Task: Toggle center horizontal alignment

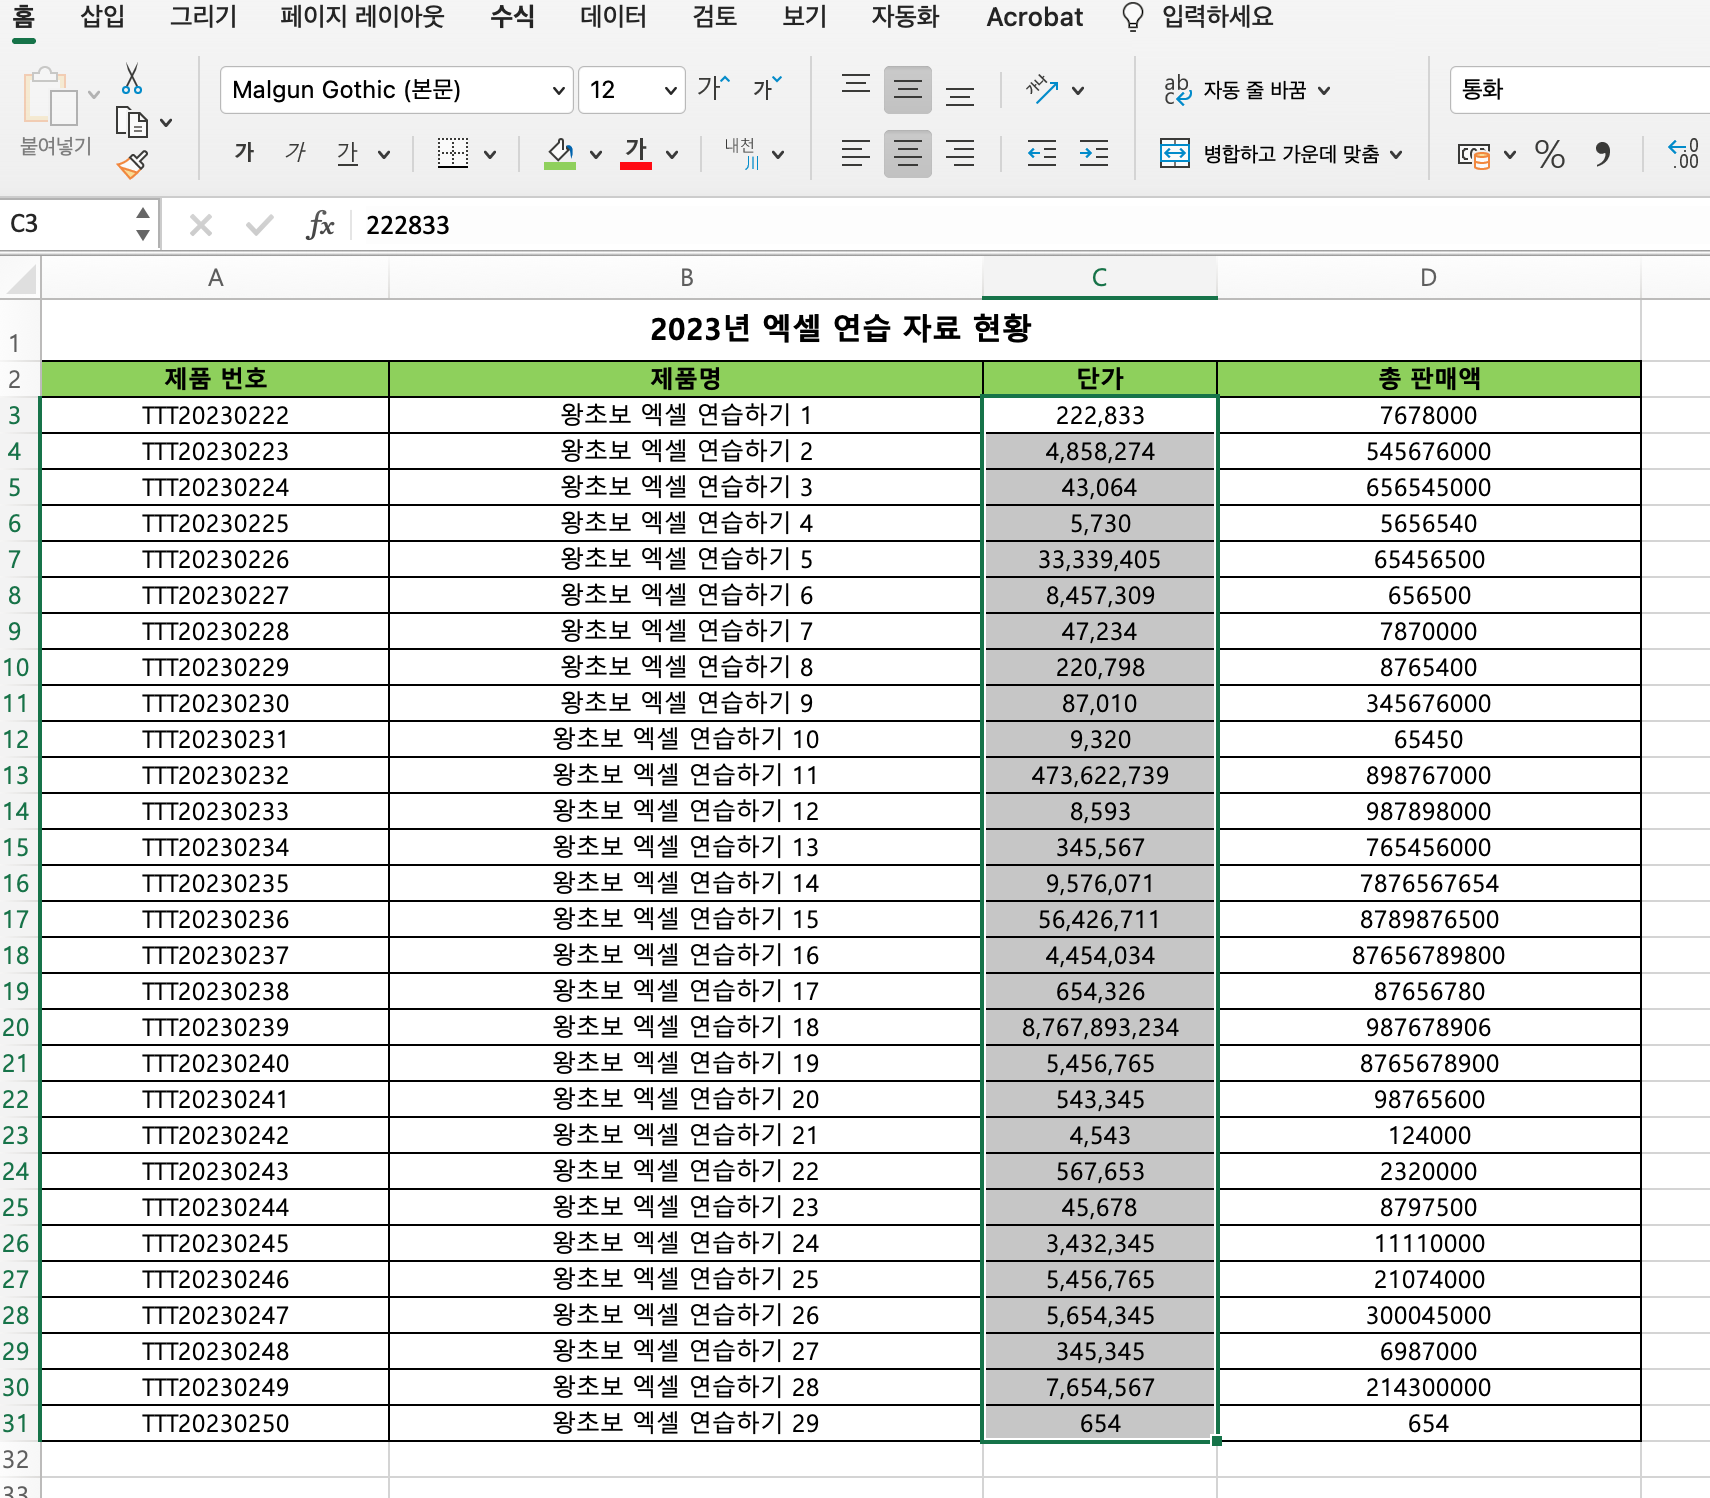Action: (x=908, y=153)
